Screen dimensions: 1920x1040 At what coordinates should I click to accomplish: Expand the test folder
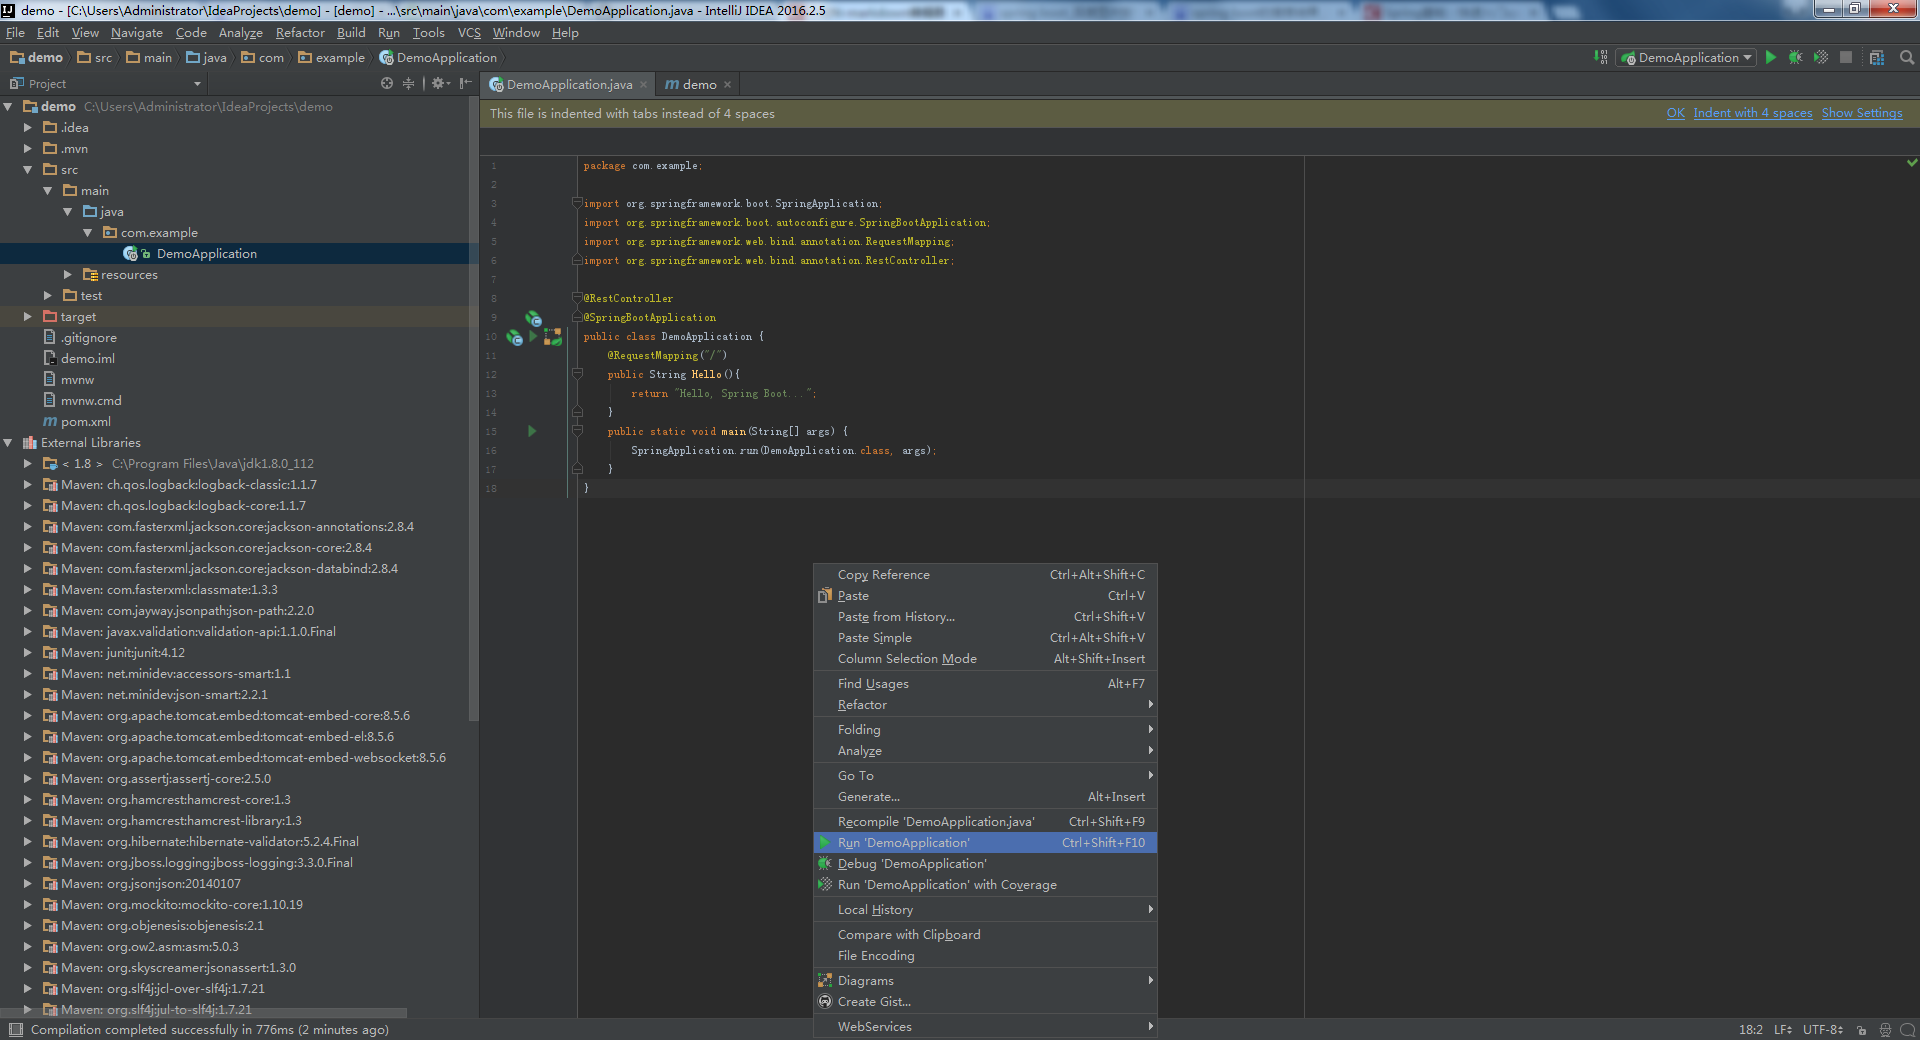(x=48, y=296)
